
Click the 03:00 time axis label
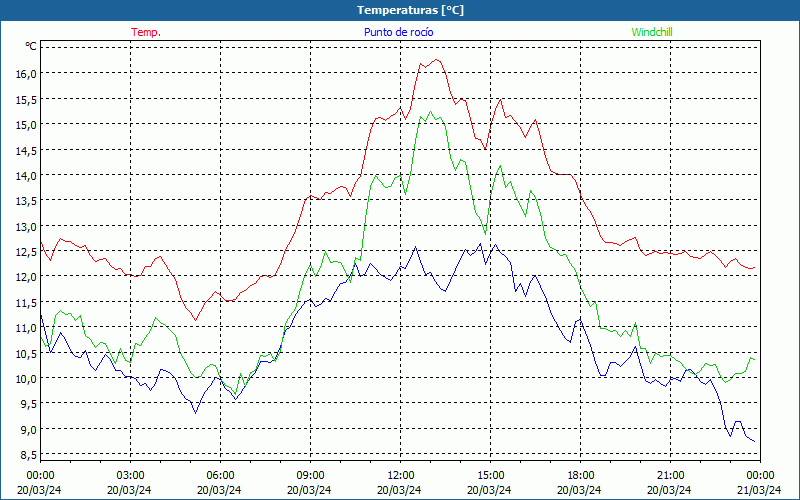[131, 476]
